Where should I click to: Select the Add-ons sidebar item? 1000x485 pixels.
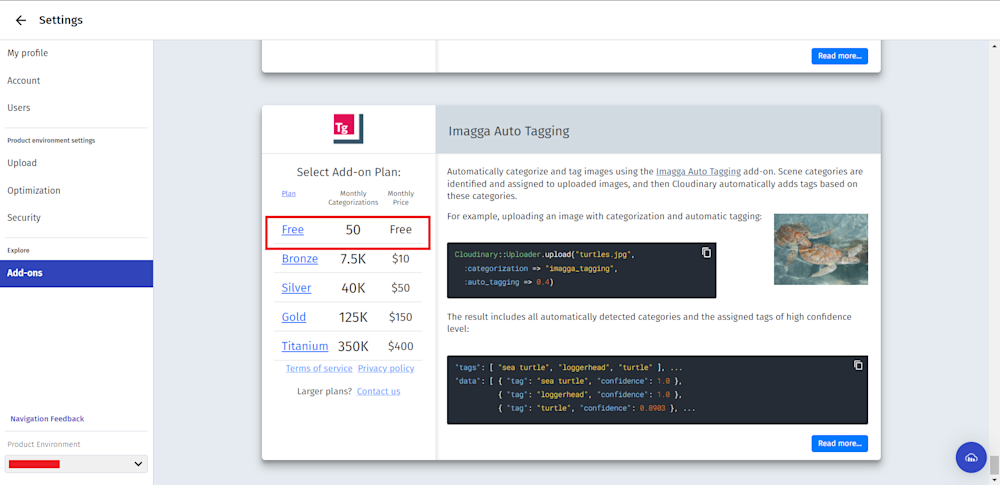(77, 273)
